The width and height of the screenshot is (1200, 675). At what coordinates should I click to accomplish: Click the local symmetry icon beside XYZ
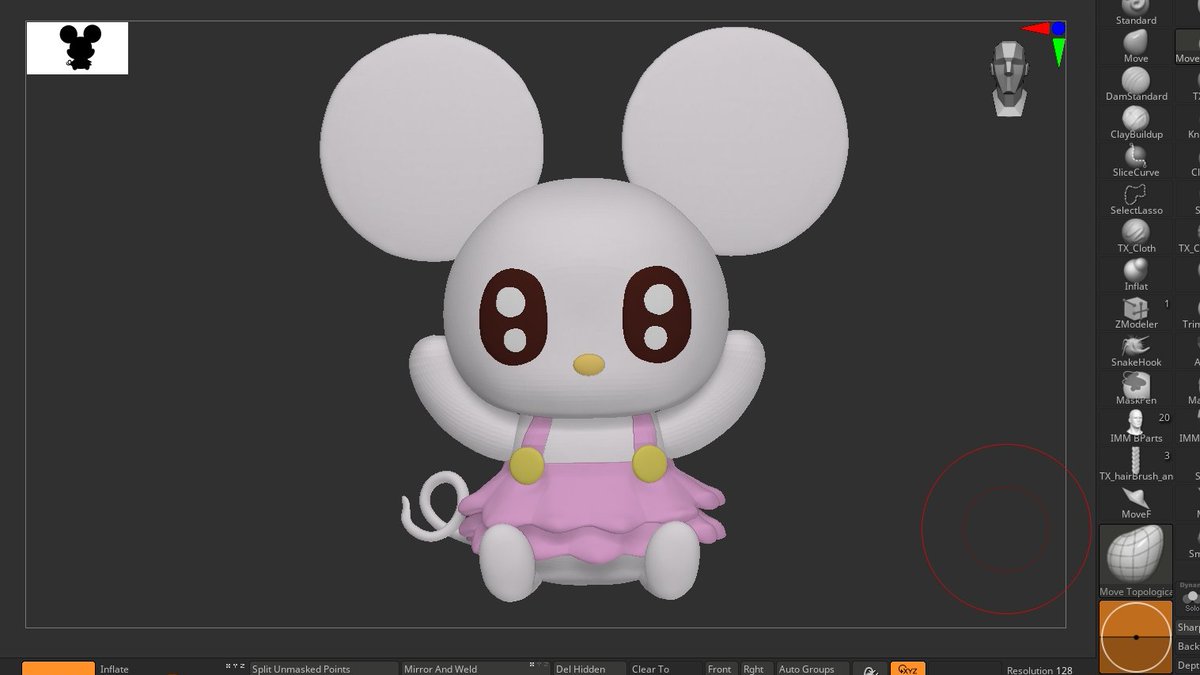coord(871,669)
